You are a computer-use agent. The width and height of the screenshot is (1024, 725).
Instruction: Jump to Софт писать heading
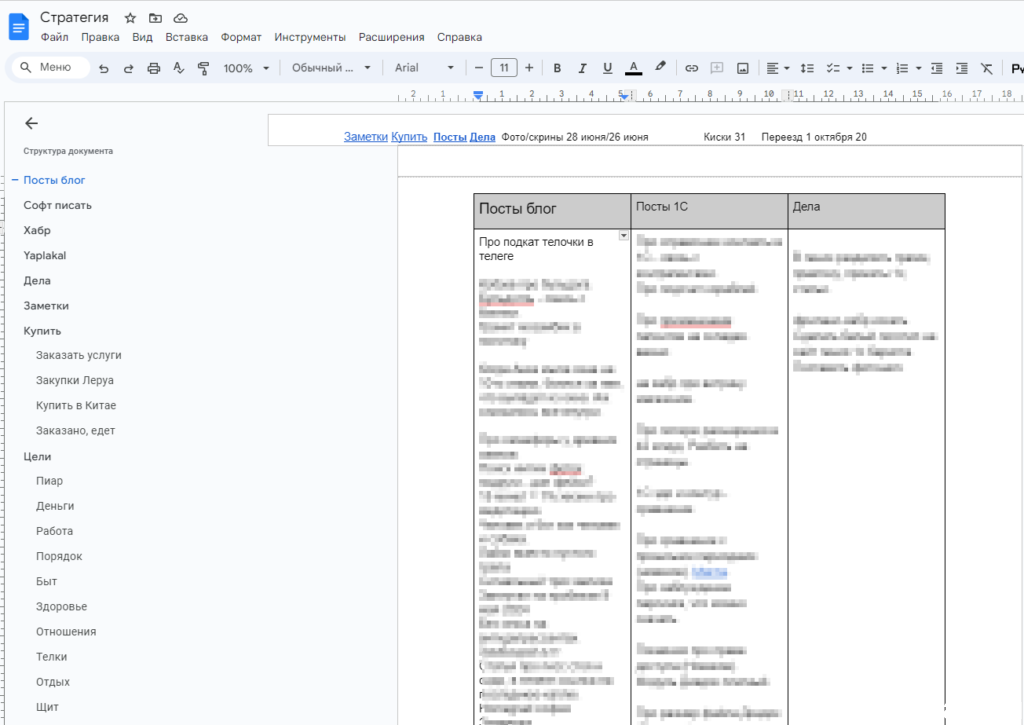57,205
